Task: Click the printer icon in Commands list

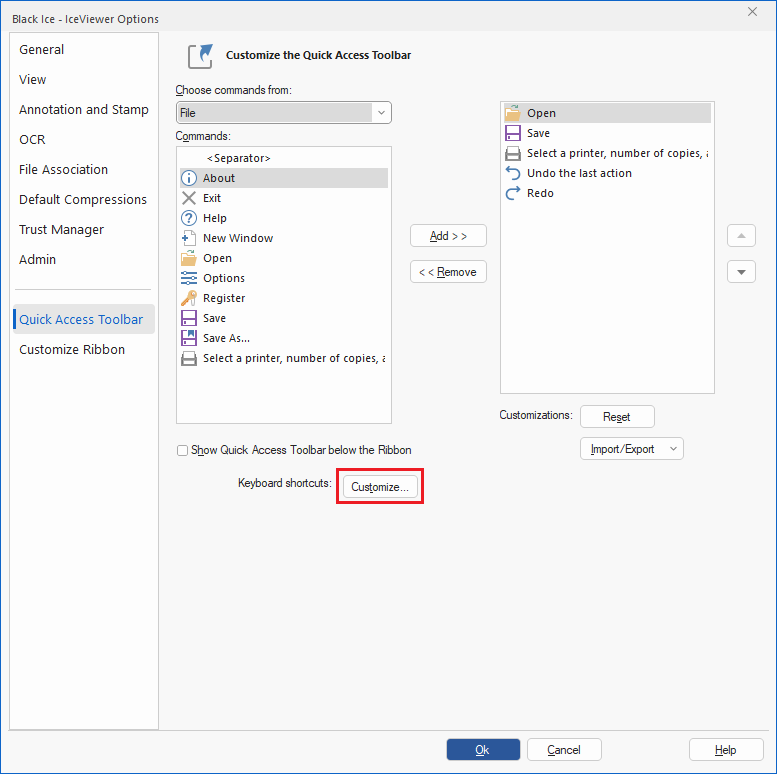Action: (x=189, y=358)
